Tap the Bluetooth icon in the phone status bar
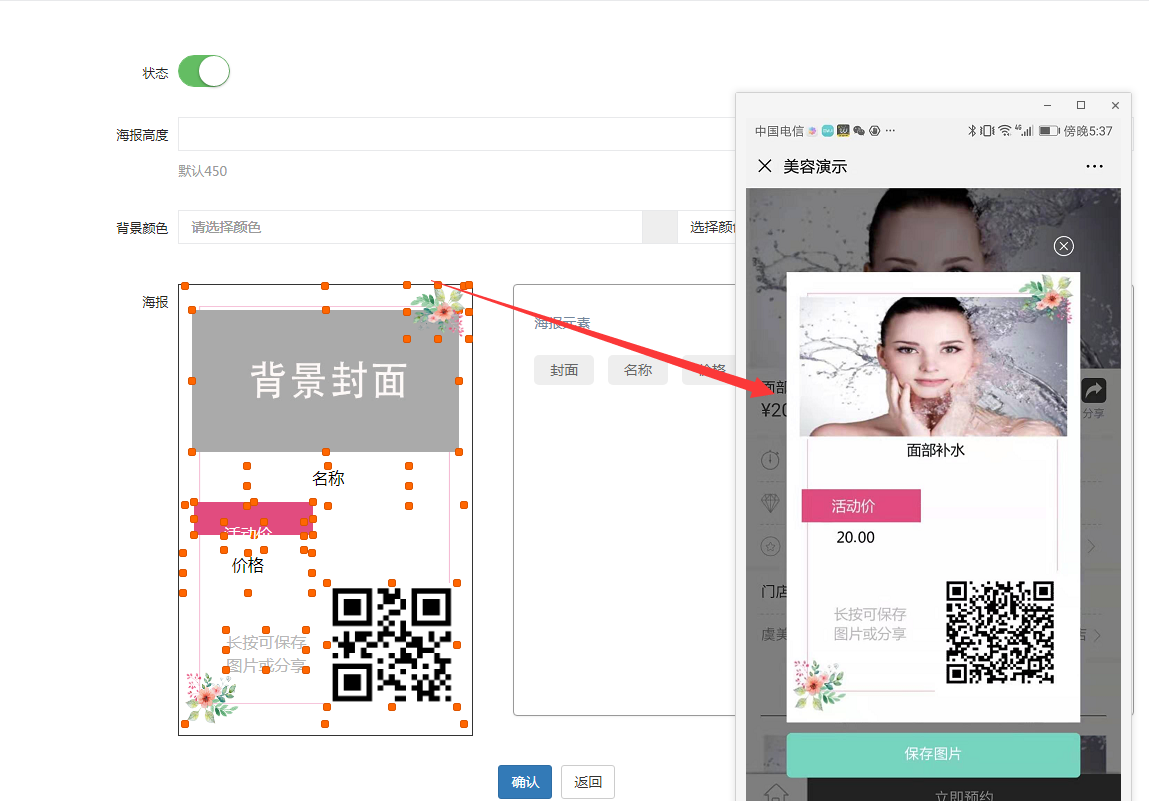This screenshot has height=801, width=1161. tap(972, 131)
